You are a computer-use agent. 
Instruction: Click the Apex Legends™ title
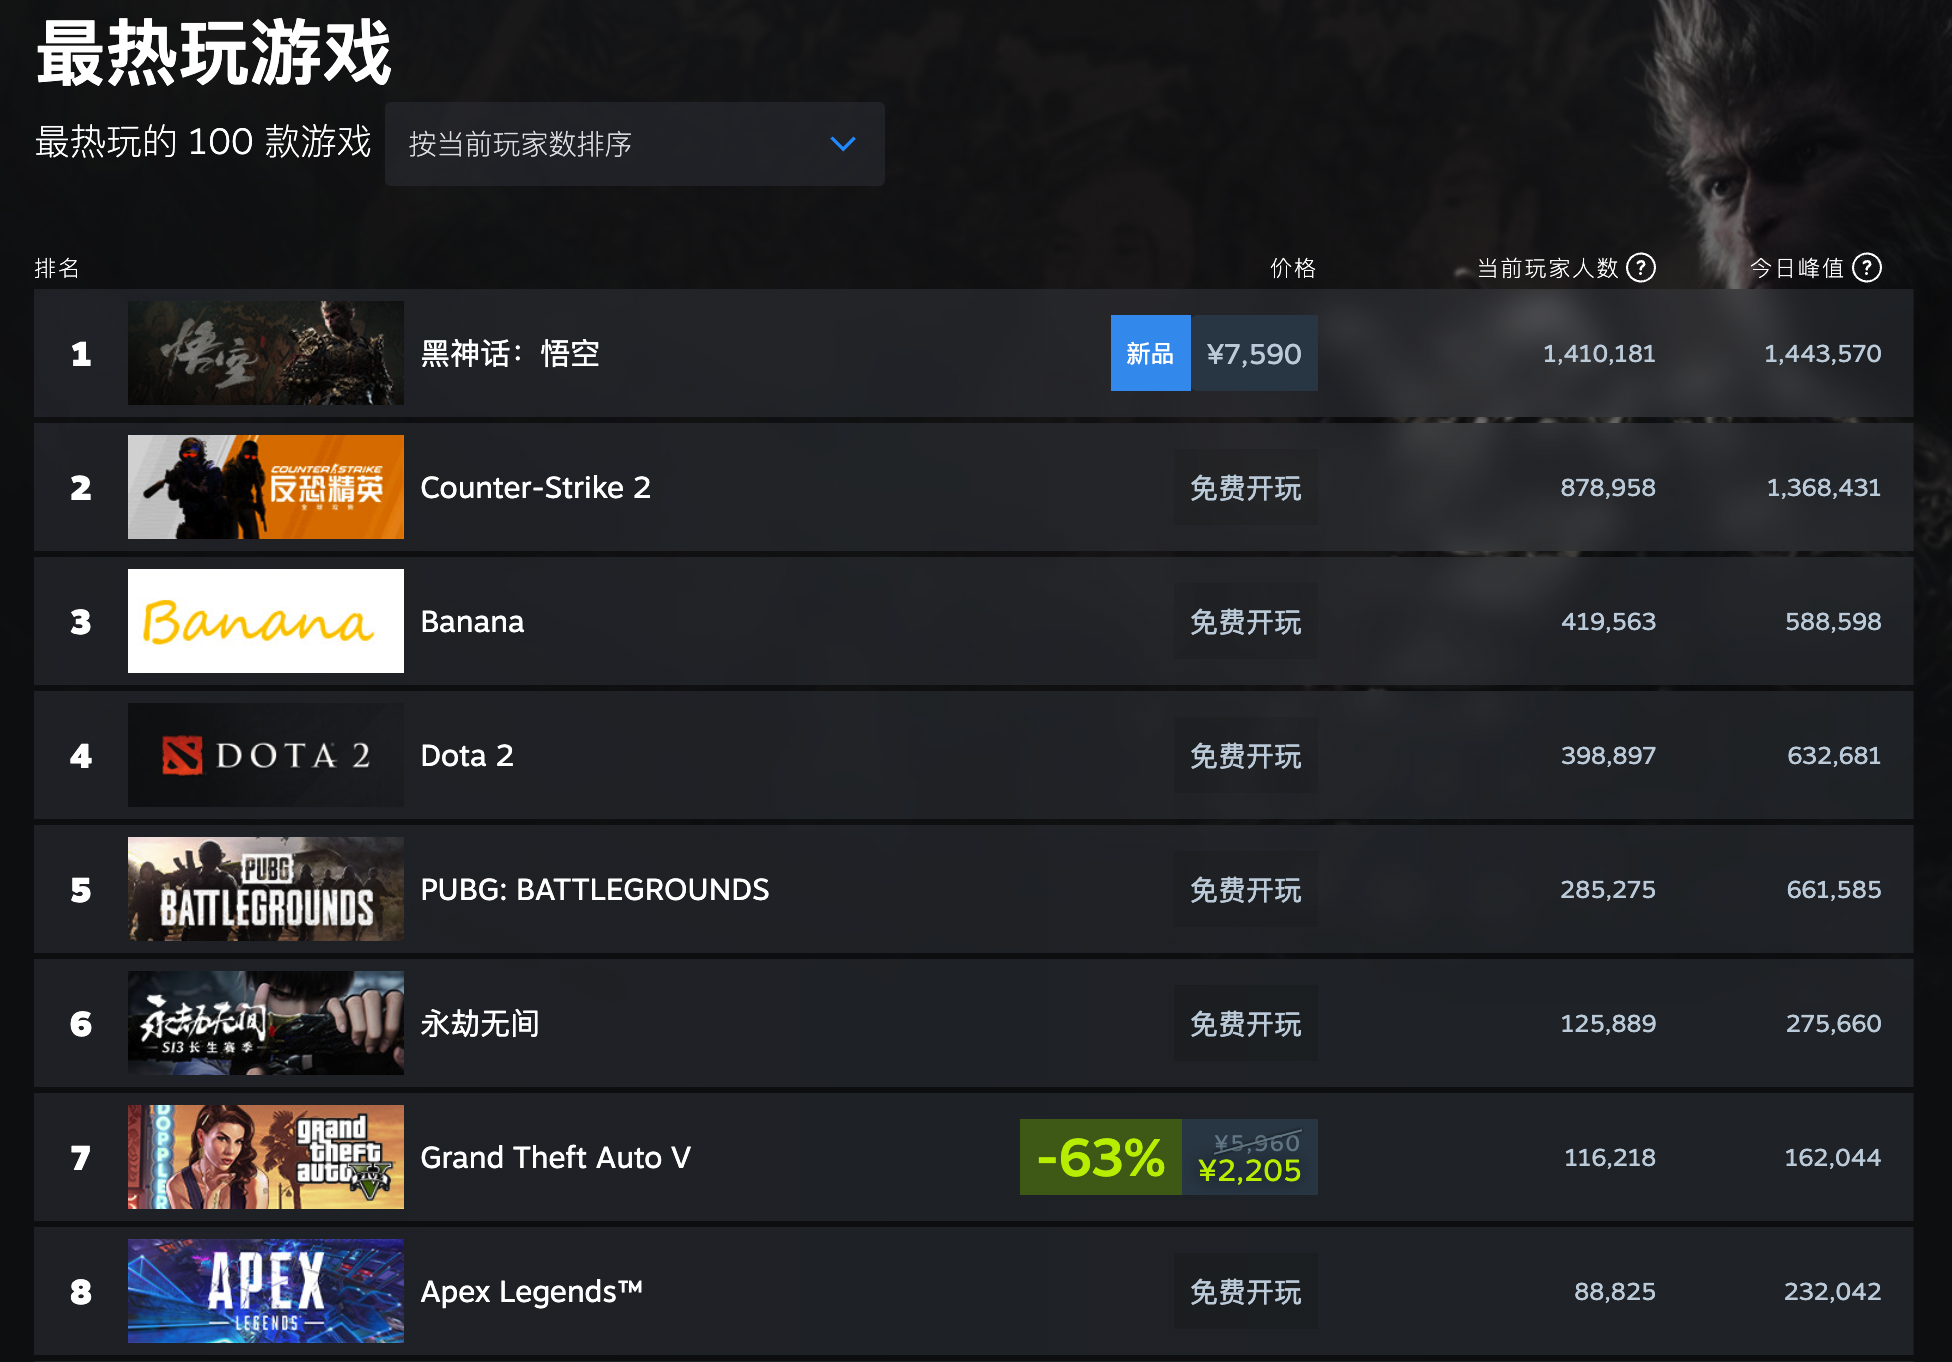tap(532, 1291)
